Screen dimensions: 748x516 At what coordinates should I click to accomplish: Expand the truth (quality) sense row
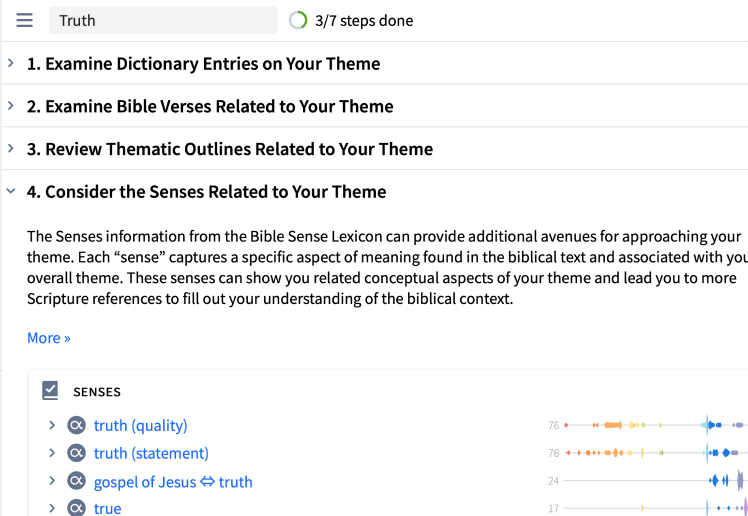(x=52, y=424)
